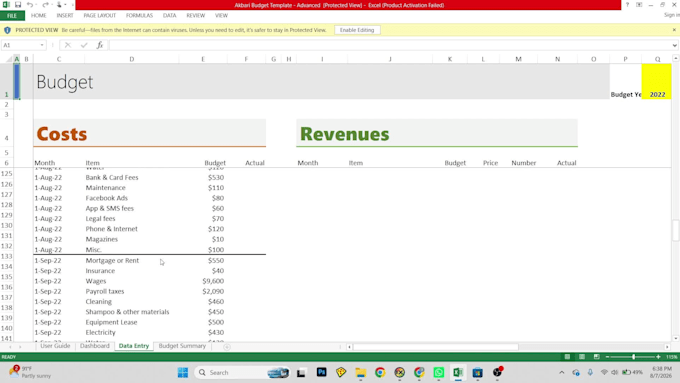Click the Redo arrow icon
The height and width of the screenshot is (383, 680).
45,5
